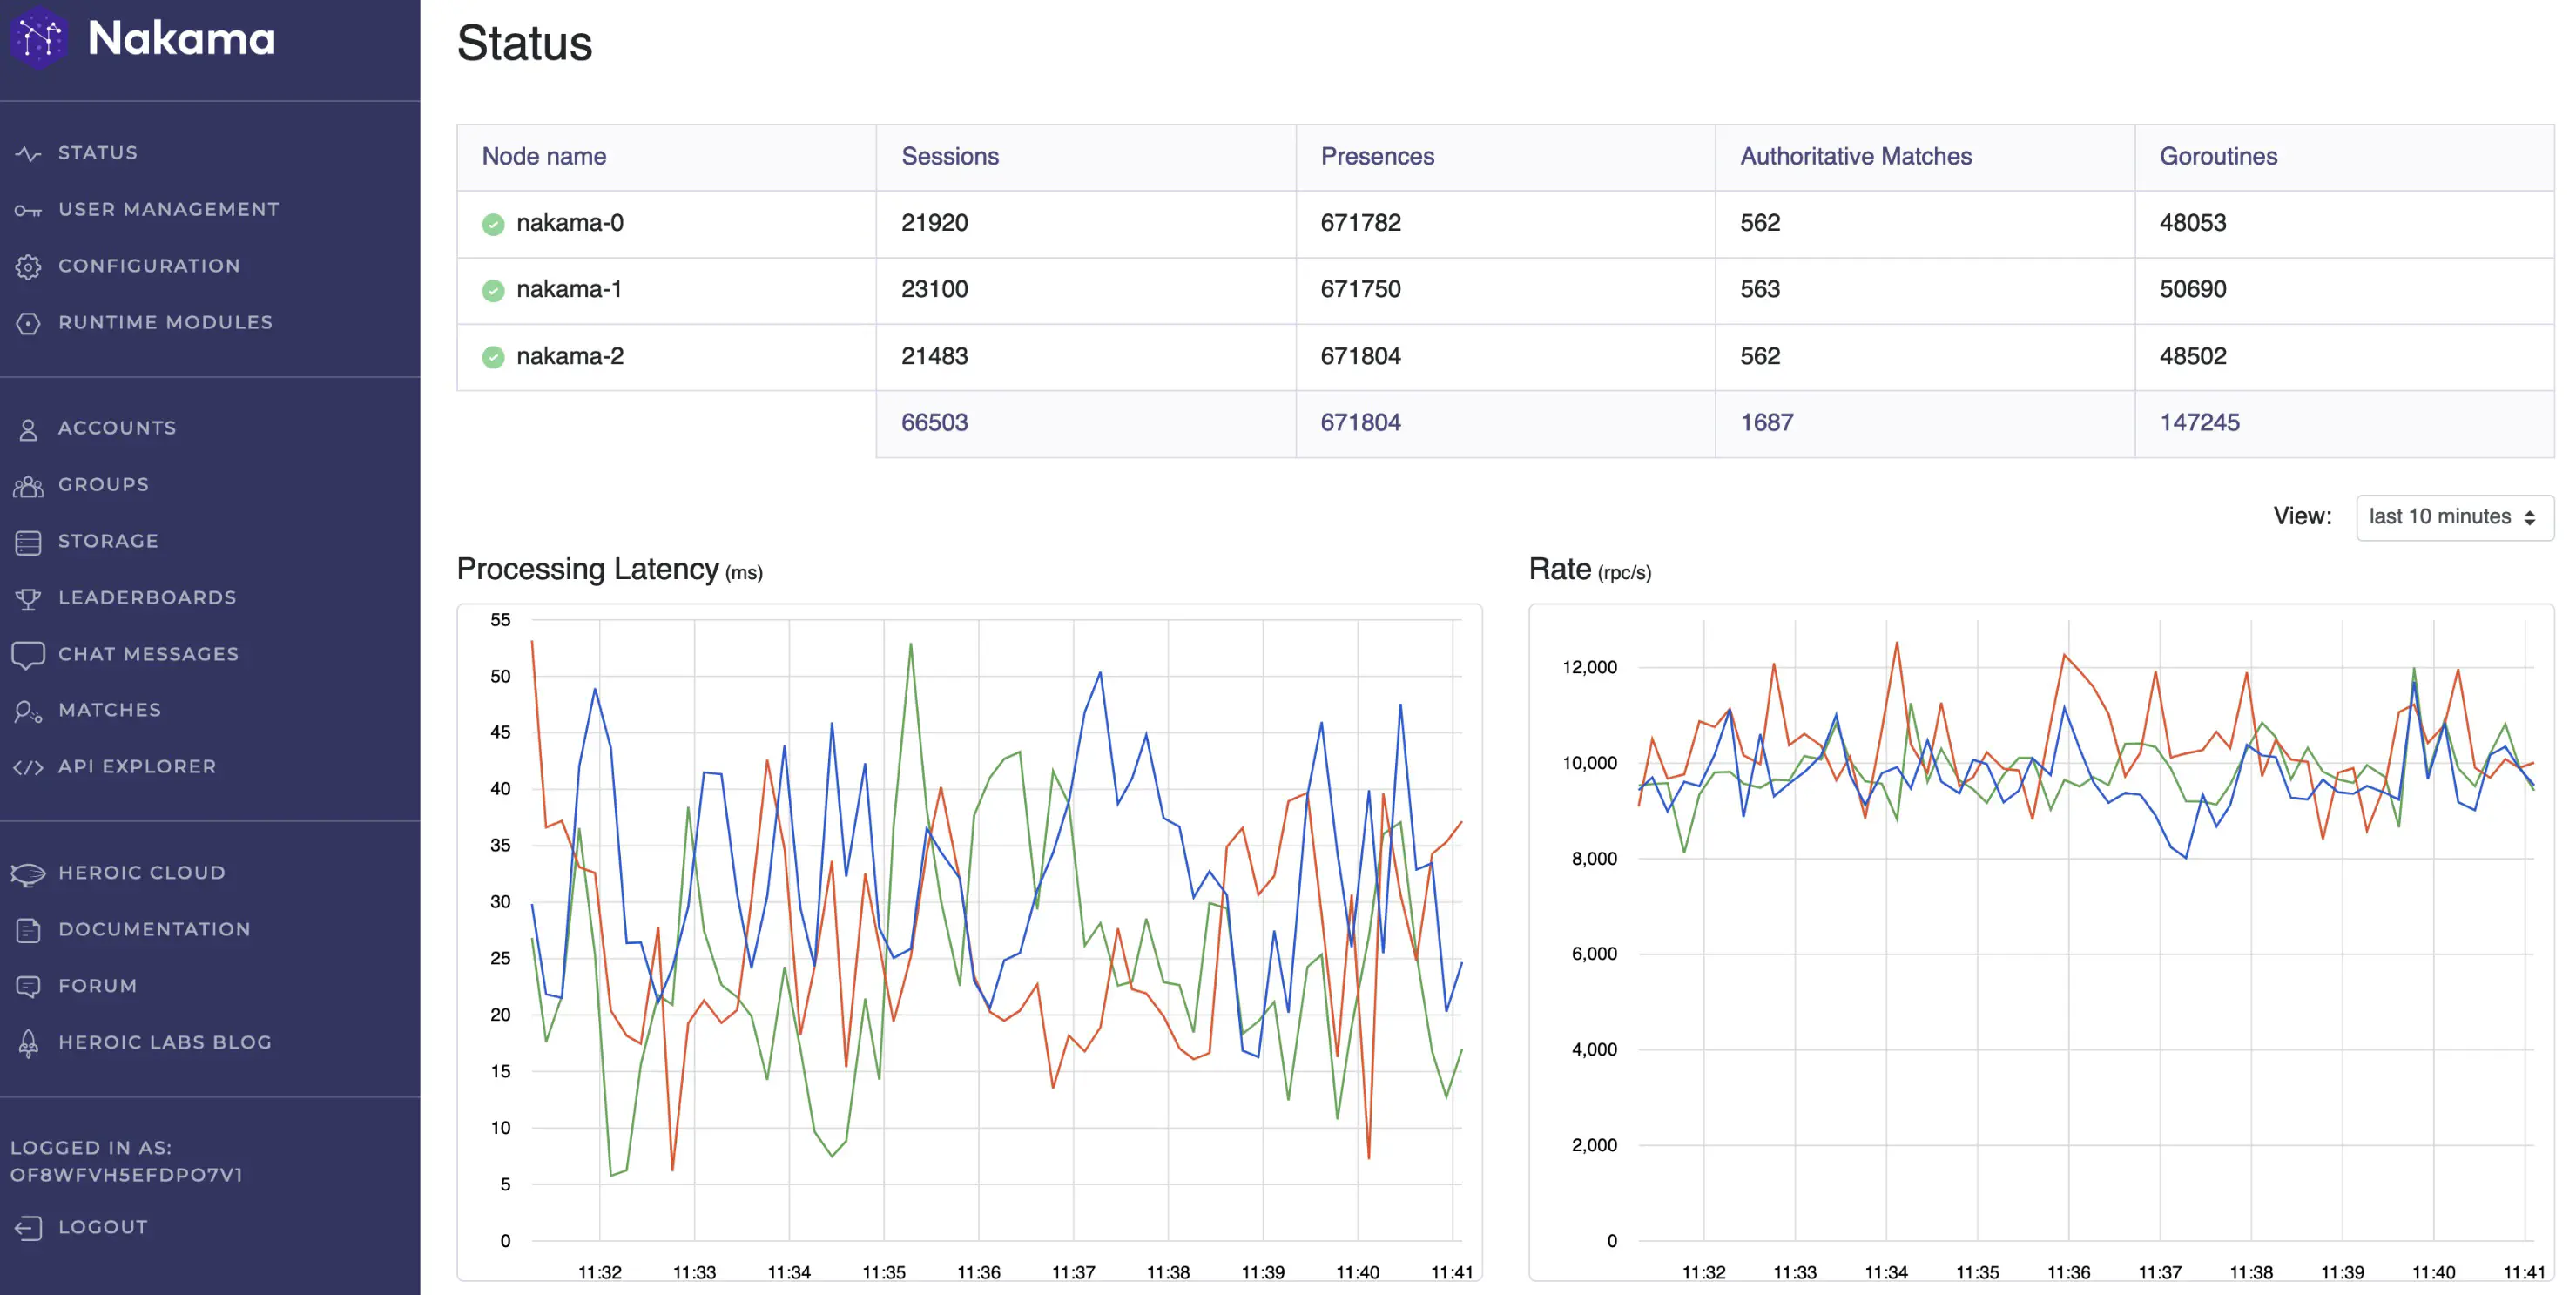
Task: Open the Documentation link
Action: click(154, 929)
